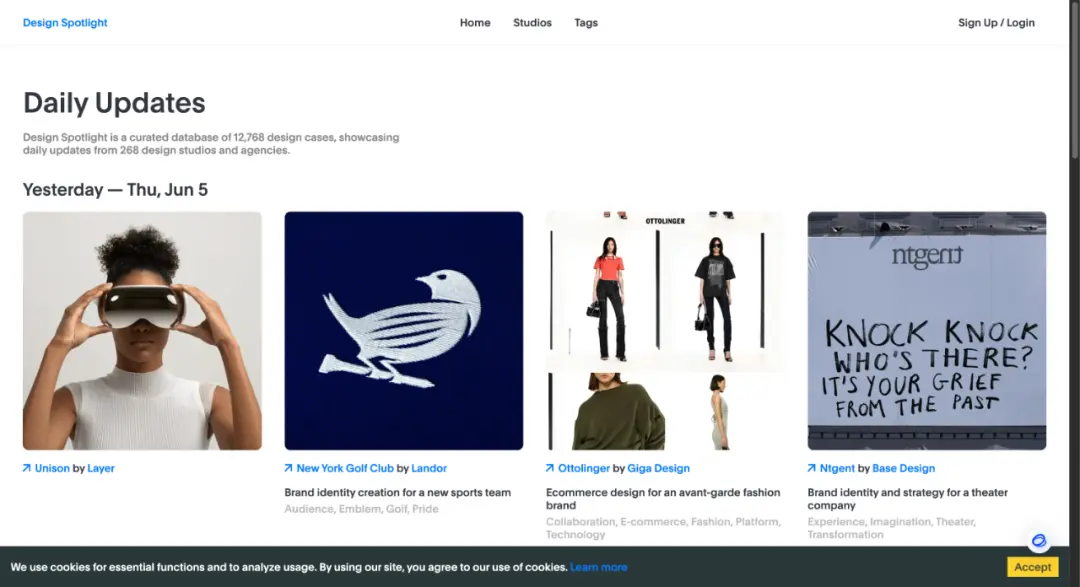Open the VR headset Unison thumbnail
Image resolution: width=1080 pixels, height=587 pixels.
142,331
